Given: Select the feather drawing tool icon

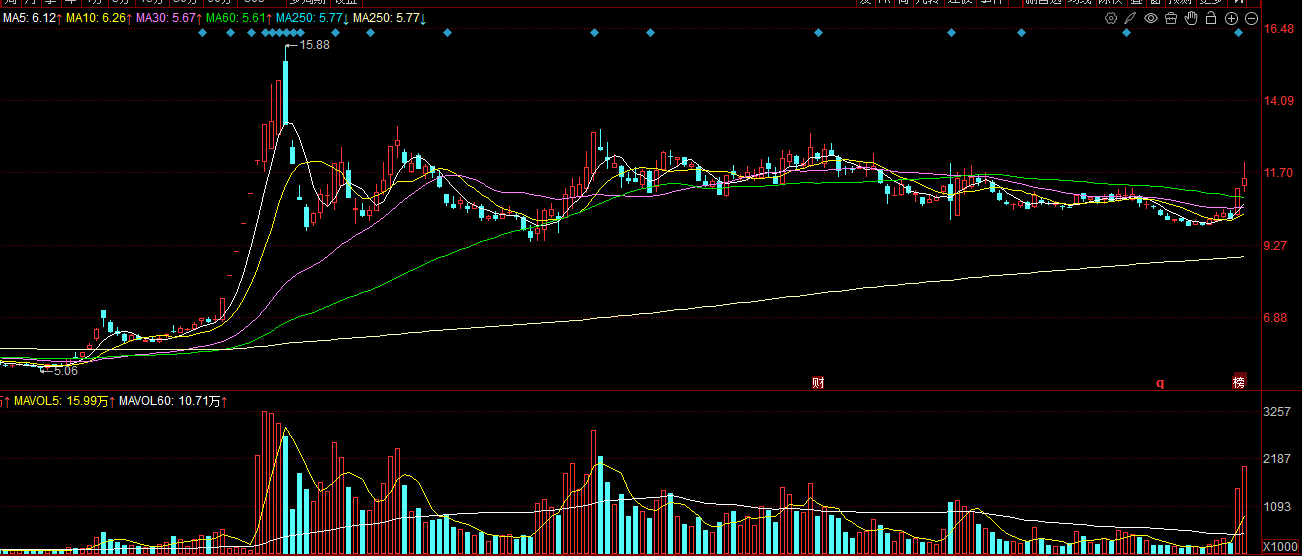Looking at the screenshot, I should point(1131,18).
